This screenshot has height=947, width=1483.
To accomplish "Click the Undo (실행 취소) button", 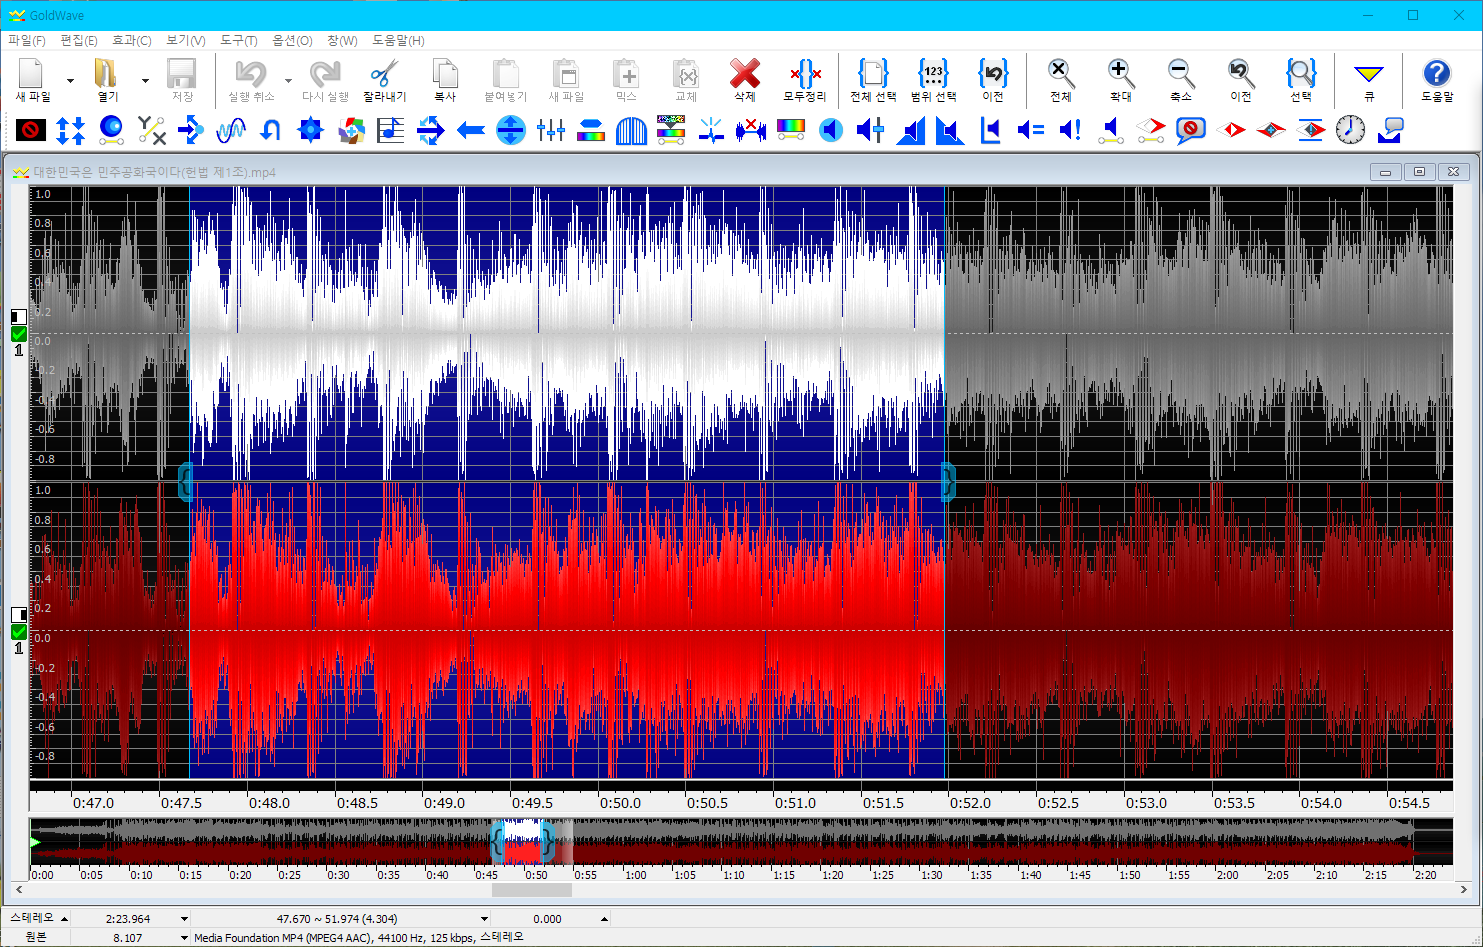I will pyautogui.click(x=251, y=80).
